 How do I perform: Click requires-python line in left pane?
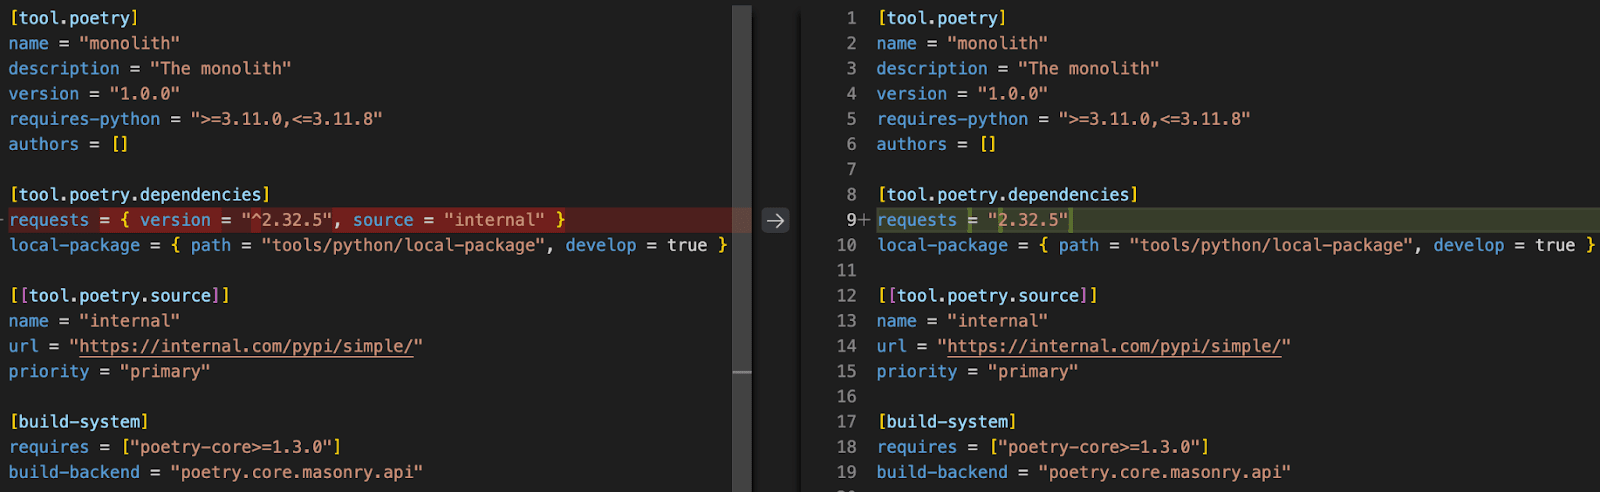coord(196,119)
